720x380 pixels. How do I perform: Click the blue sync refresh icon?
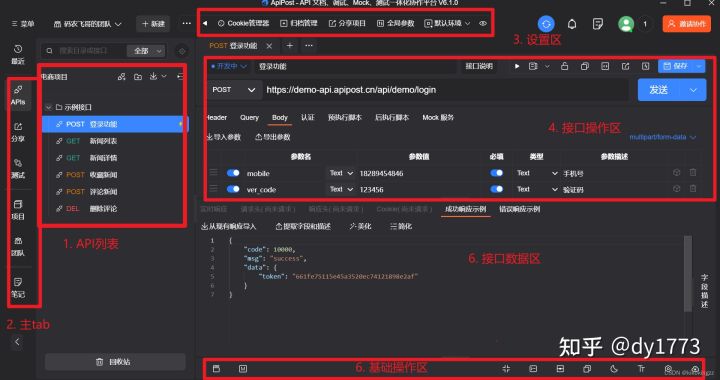546,23
